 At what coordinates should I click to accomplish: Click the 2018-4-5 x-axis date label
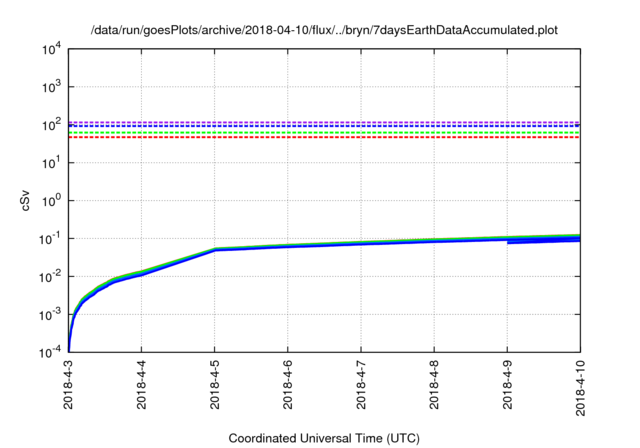(x=214, y=384)
